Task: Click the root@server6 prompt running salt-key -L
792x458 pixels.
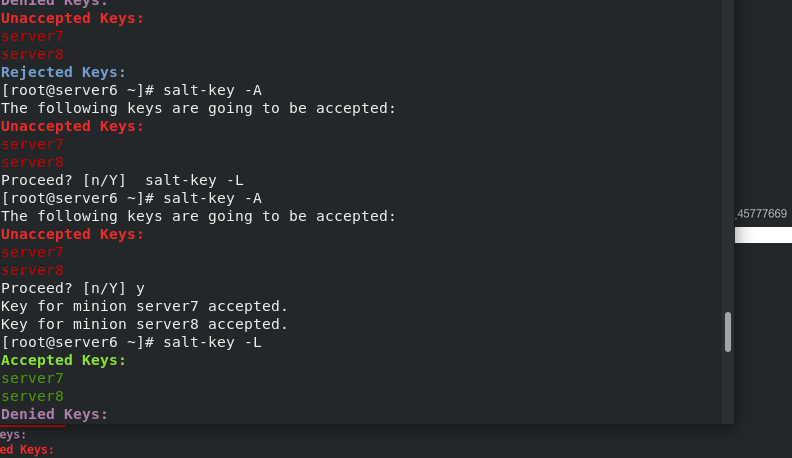Action: coord(131,342)
